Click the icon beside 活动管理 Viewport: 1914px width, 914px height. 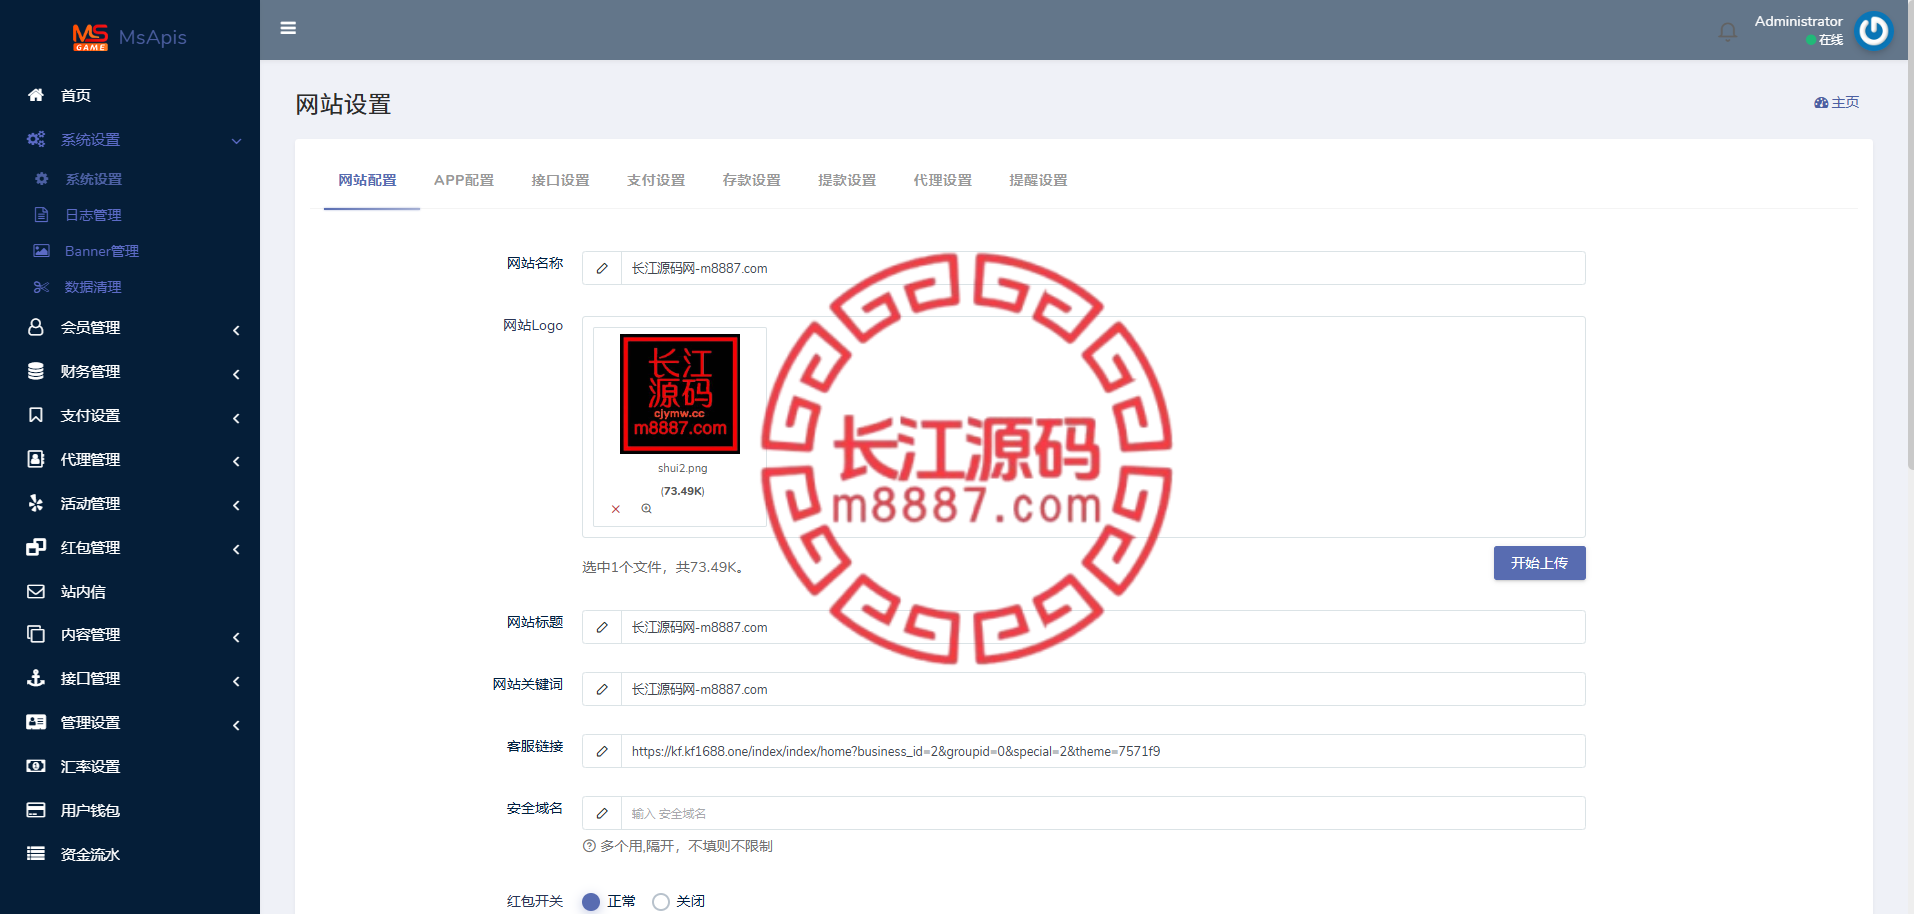pos(36,503)
